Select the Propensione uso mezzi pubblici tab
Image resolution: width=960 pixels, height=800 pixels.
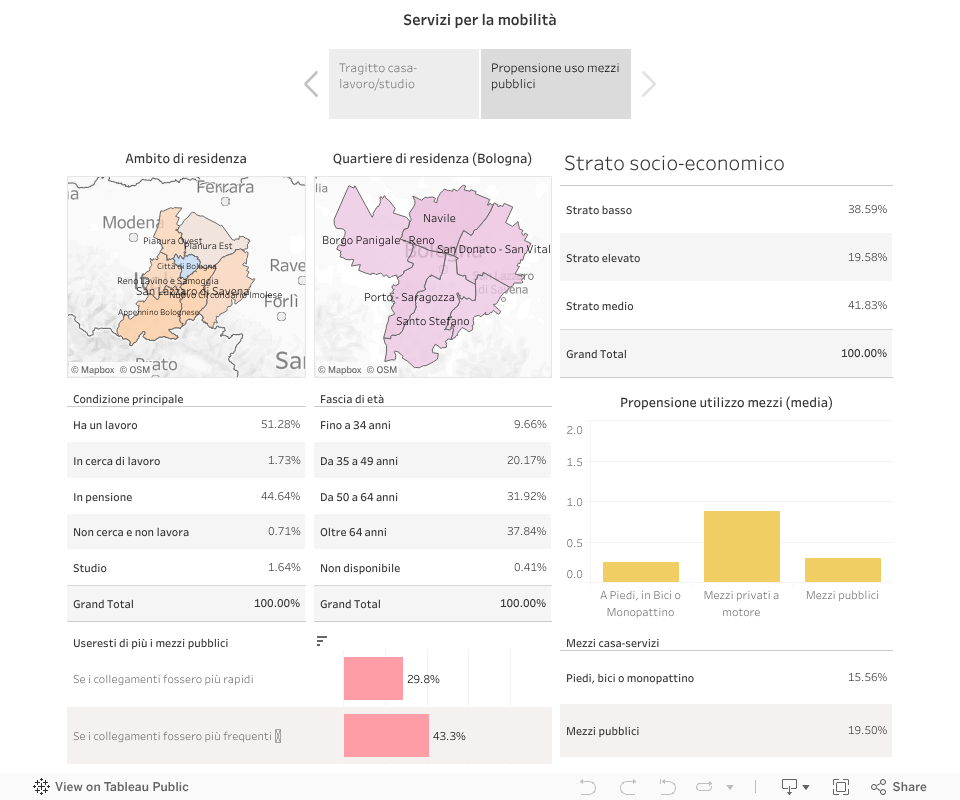pyautogui.click(x=556, y=84)
